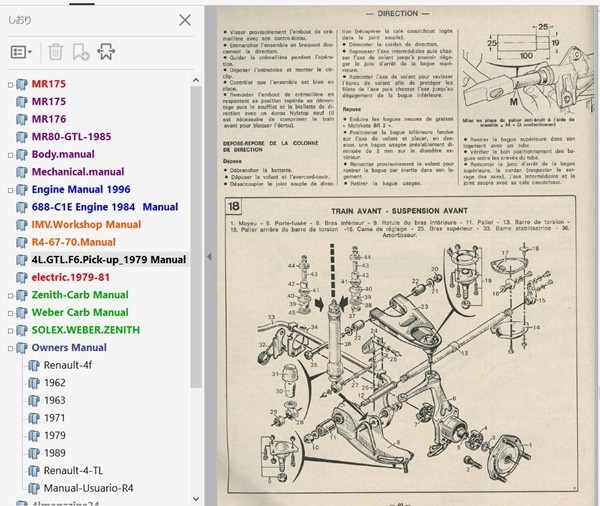Open the 1963 owners manual bookmark

coord(55,400)
